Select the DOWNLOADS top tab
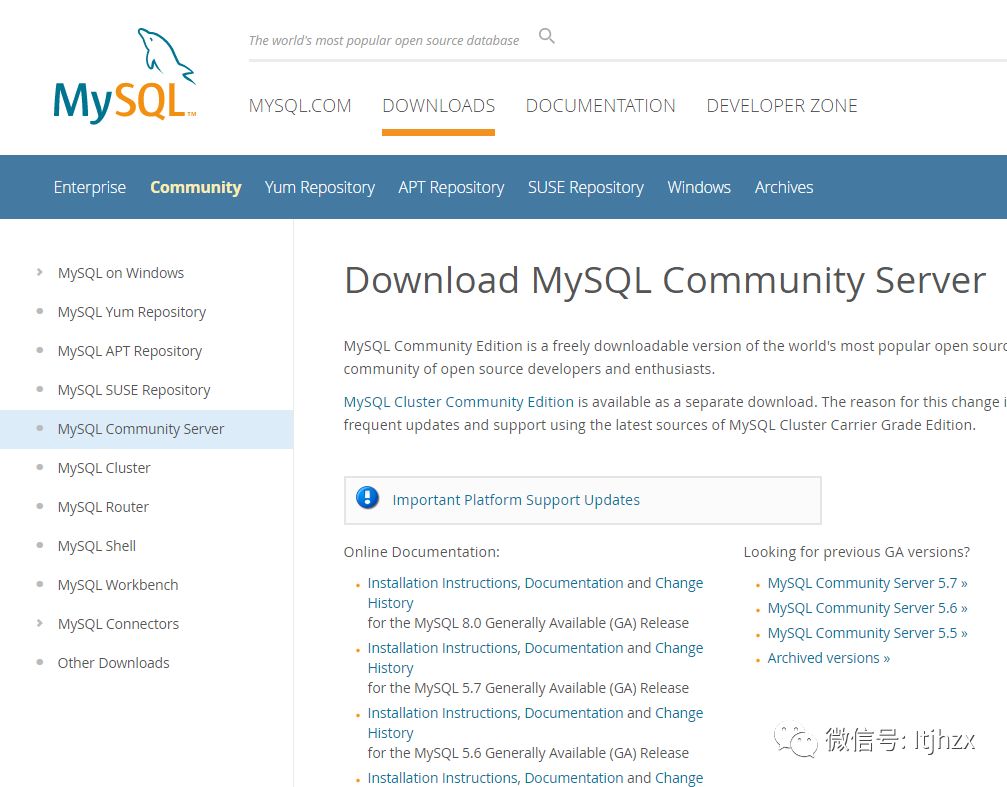This screenshot has height=787, width=1007. pyautogui.click(x=439, y=105)
